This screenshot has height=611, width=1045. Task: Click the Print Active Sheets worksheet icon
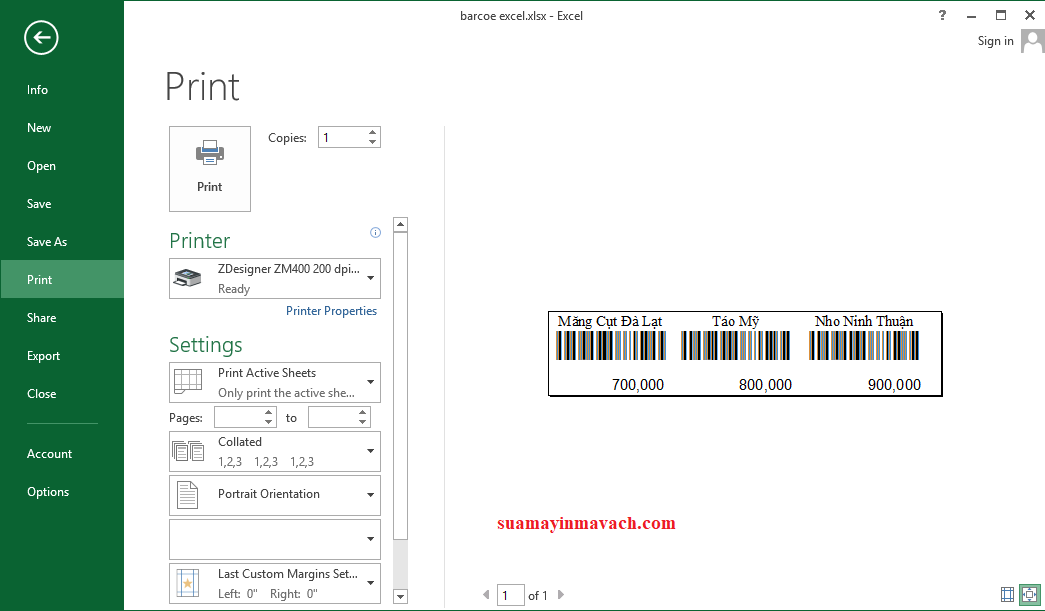coord(188,382)
